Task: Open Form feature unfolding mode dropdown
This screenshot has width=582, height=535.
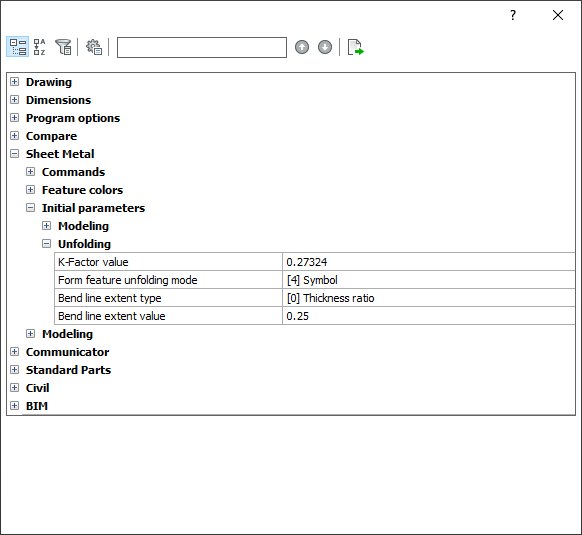Action: pyautogui.click(x=428, y=280)
